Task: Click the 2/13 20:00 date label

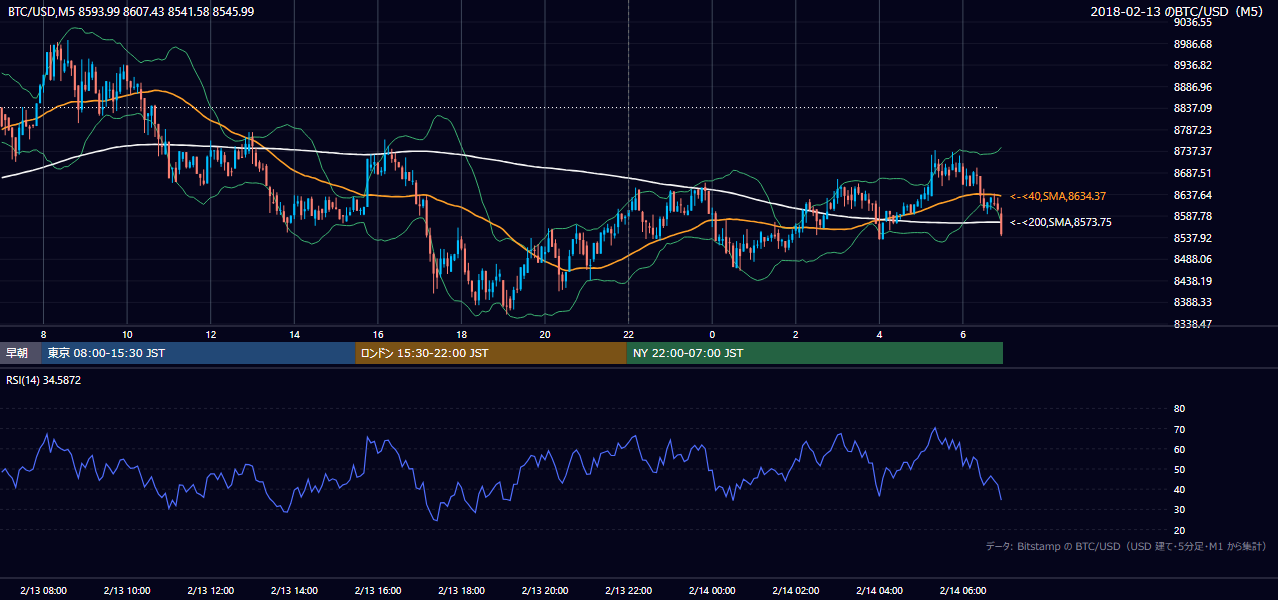Action: [545, 591]
